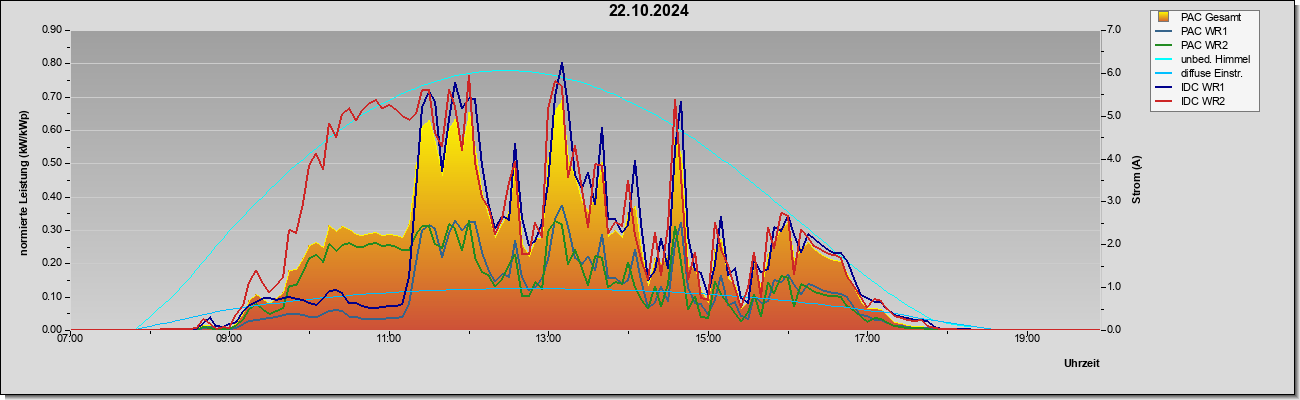This screenshot has width=1300, height=400.
Task: Click the 1.0 right axis value
Action: [x=1114, y=287]
